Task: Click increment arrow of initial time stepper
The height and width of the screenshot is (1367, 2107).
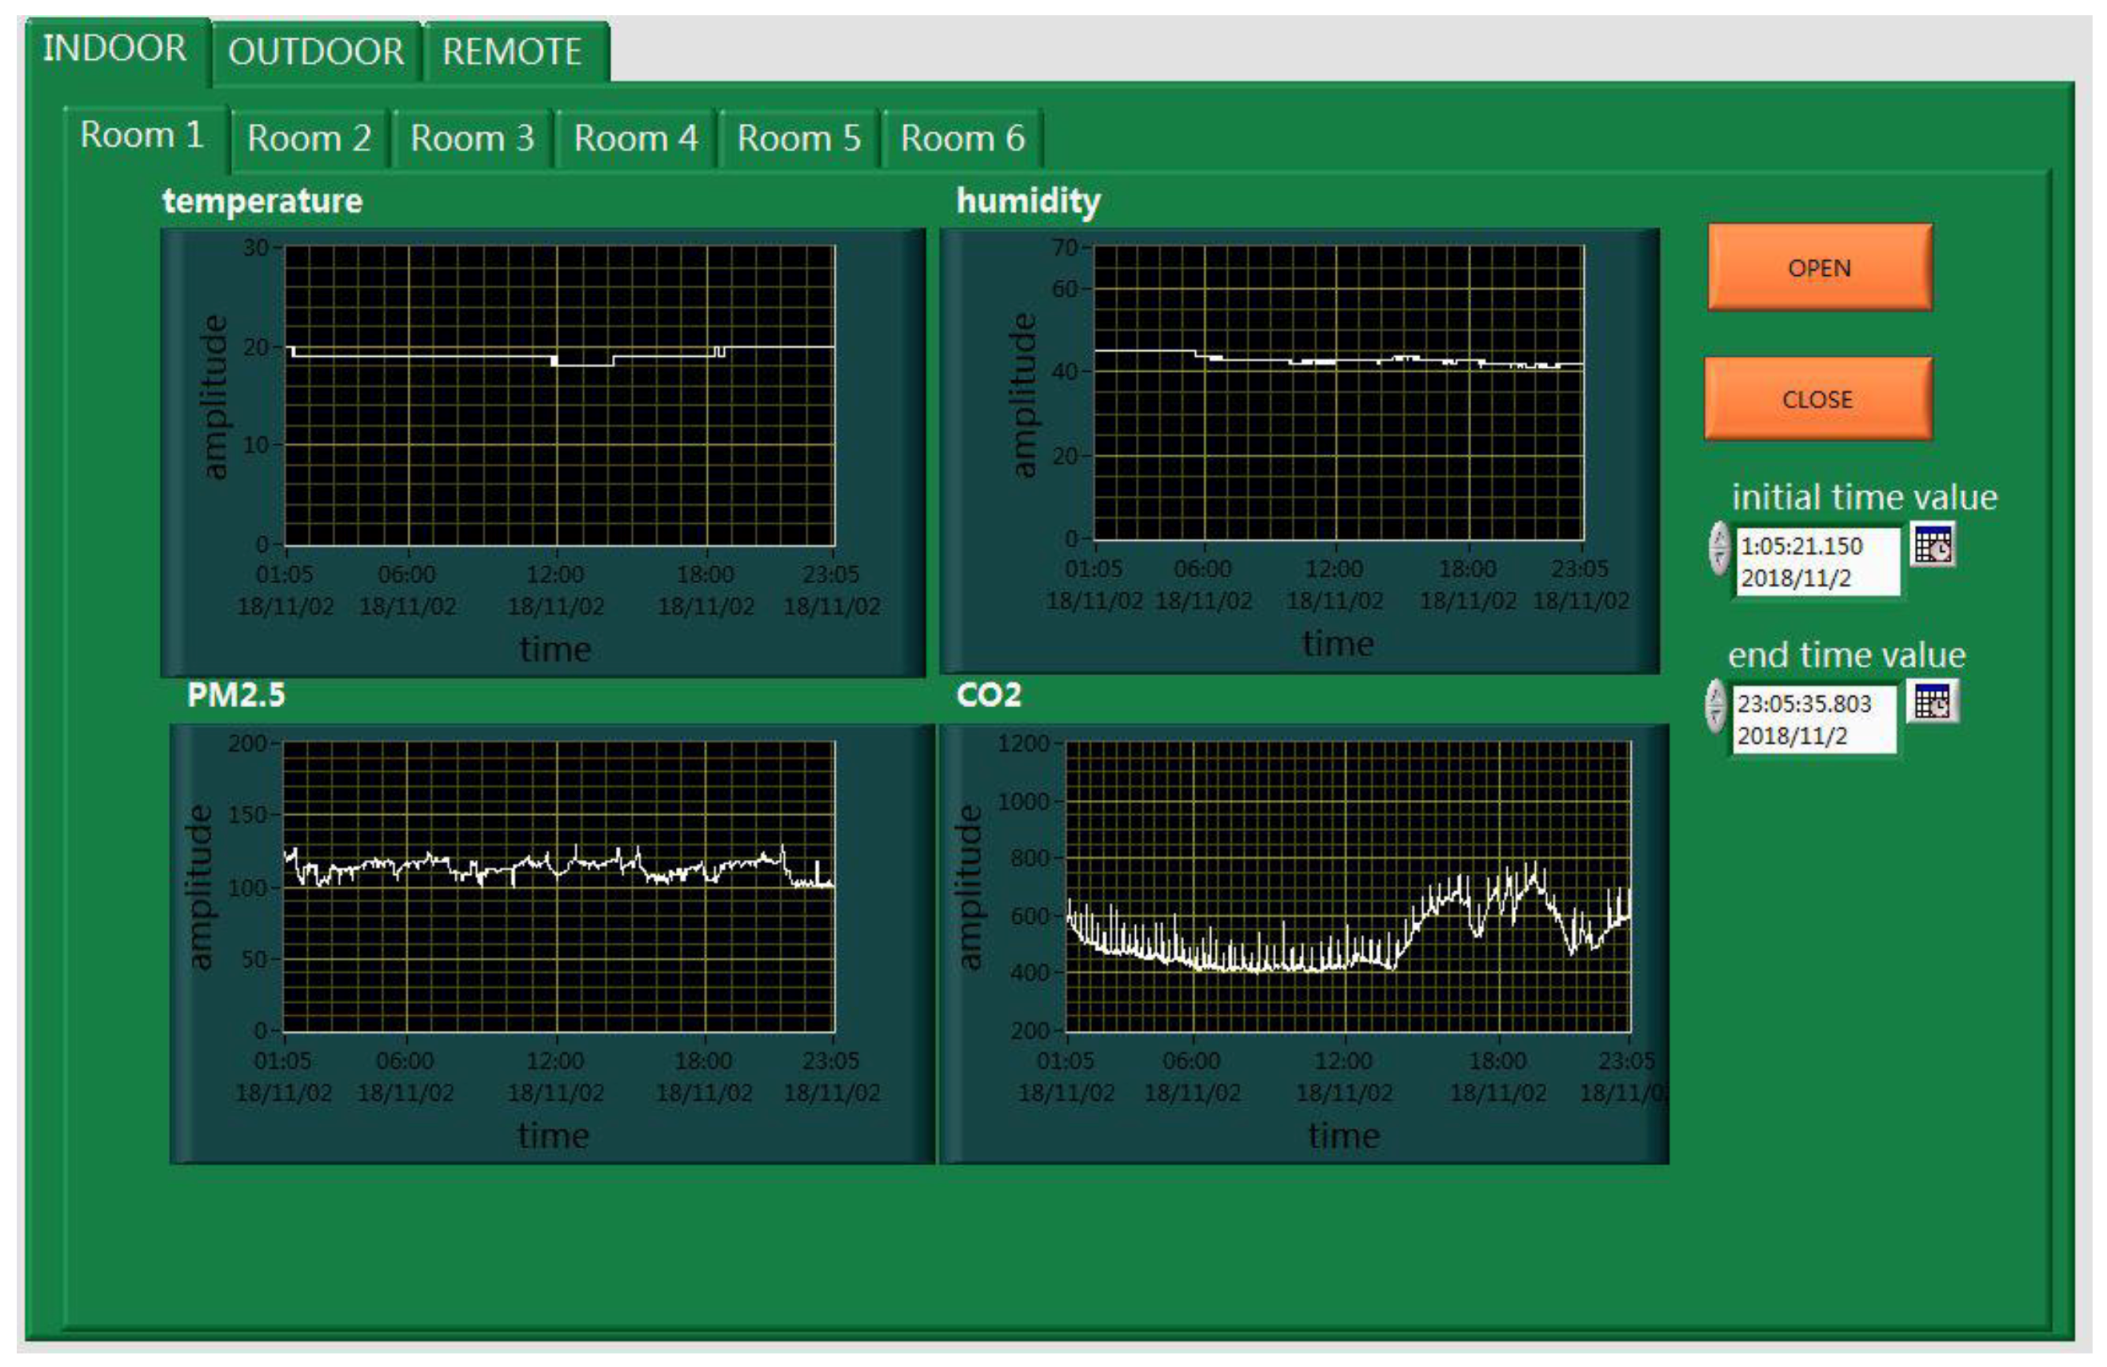Action: tap(1719, 536)
